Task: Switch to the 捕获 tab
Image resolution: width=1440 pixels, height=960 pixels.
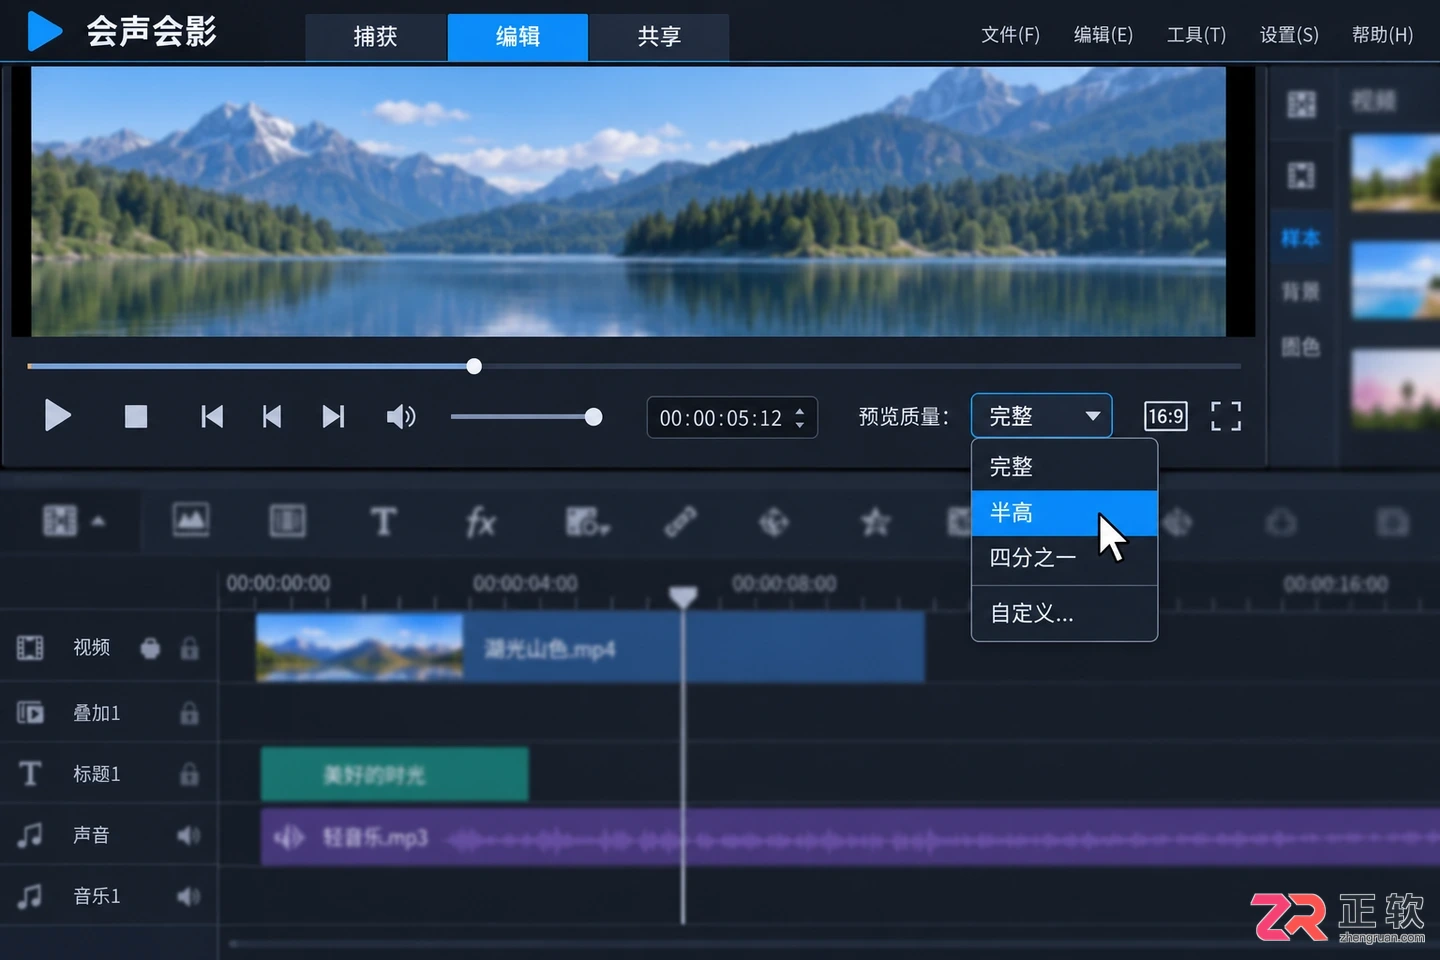Action: (376, 37)
